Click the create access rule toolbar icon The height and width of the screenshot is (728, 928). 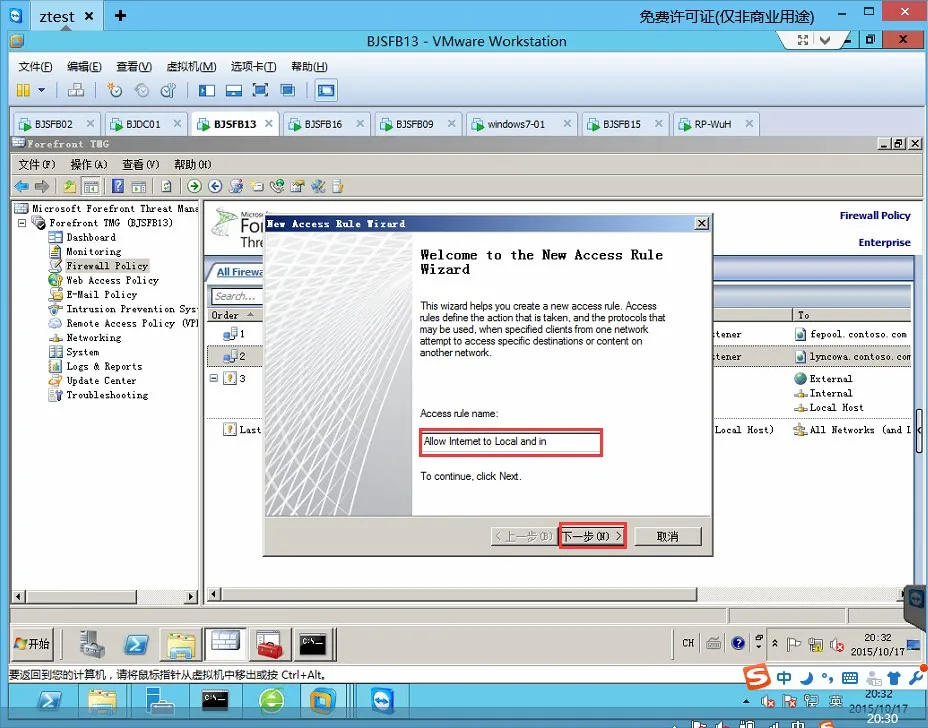[256, 186]
